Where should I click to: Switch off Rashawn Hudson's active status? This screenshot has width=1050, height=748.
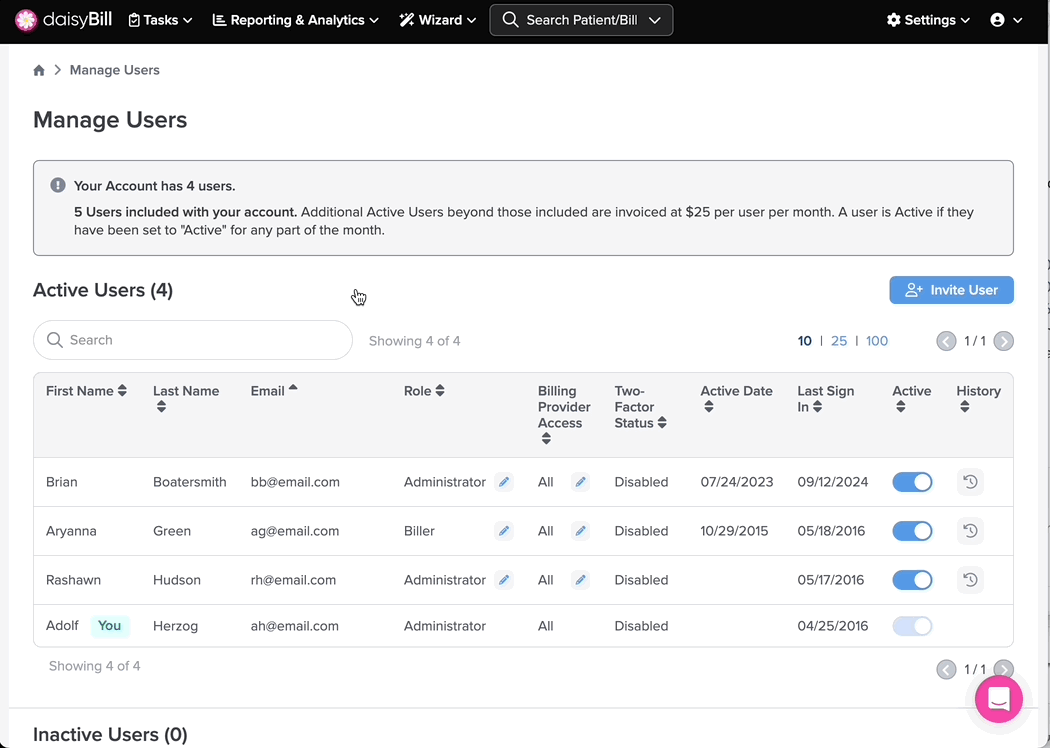pyautogui.click(x=912, y=580)
